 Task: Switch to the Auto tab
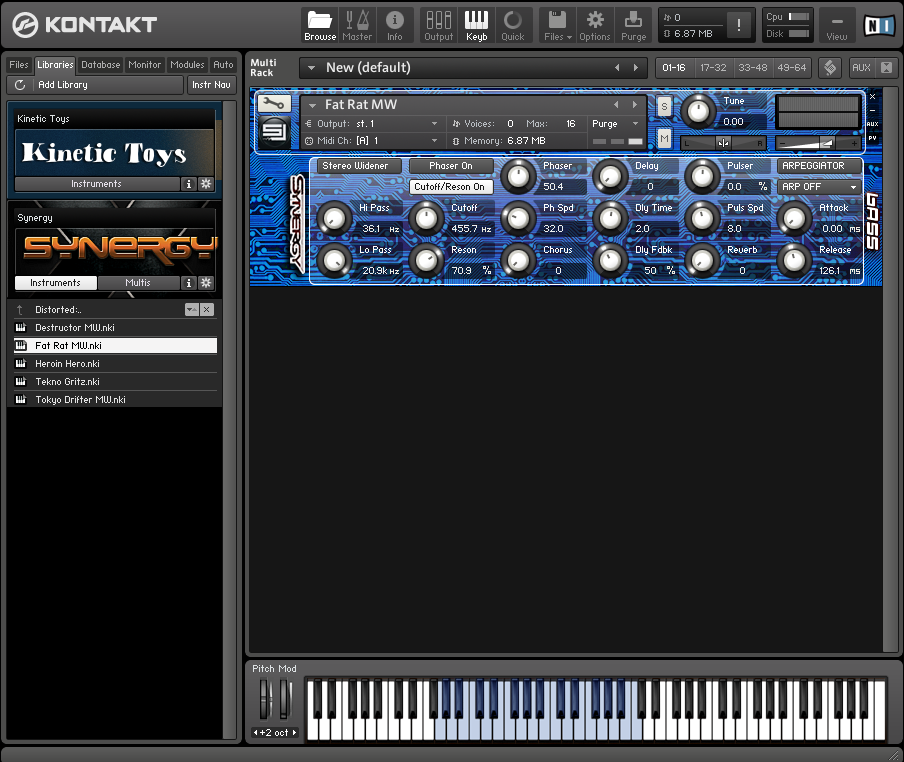[x=223, y=65]
